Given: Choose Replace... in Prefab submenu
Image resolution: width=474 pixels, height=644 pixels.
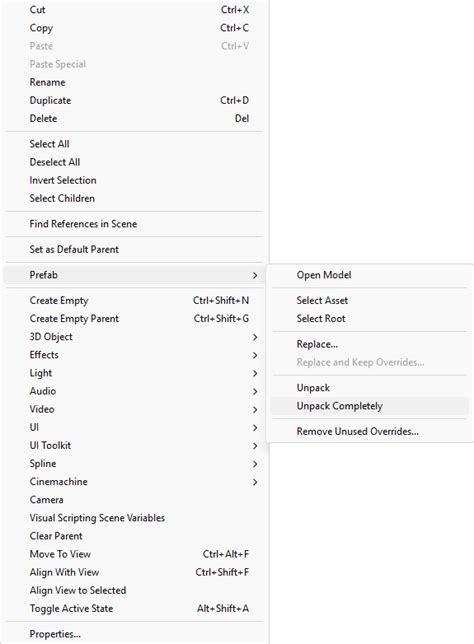Looking at the screenshot, I should pyautogui.click(x=370, y=344).
